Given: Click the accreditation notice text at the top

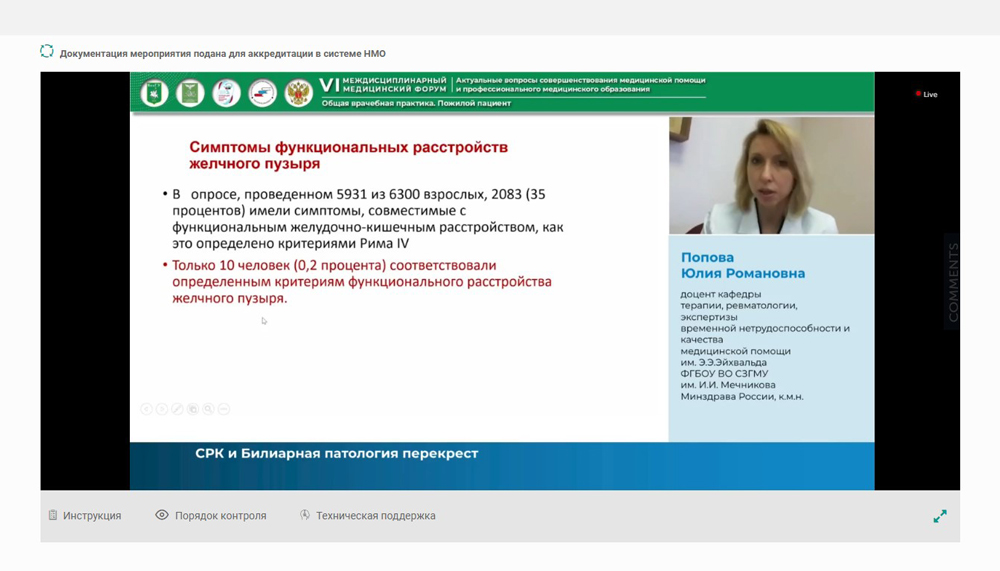Looking at the screenshot, I should 222,53.
